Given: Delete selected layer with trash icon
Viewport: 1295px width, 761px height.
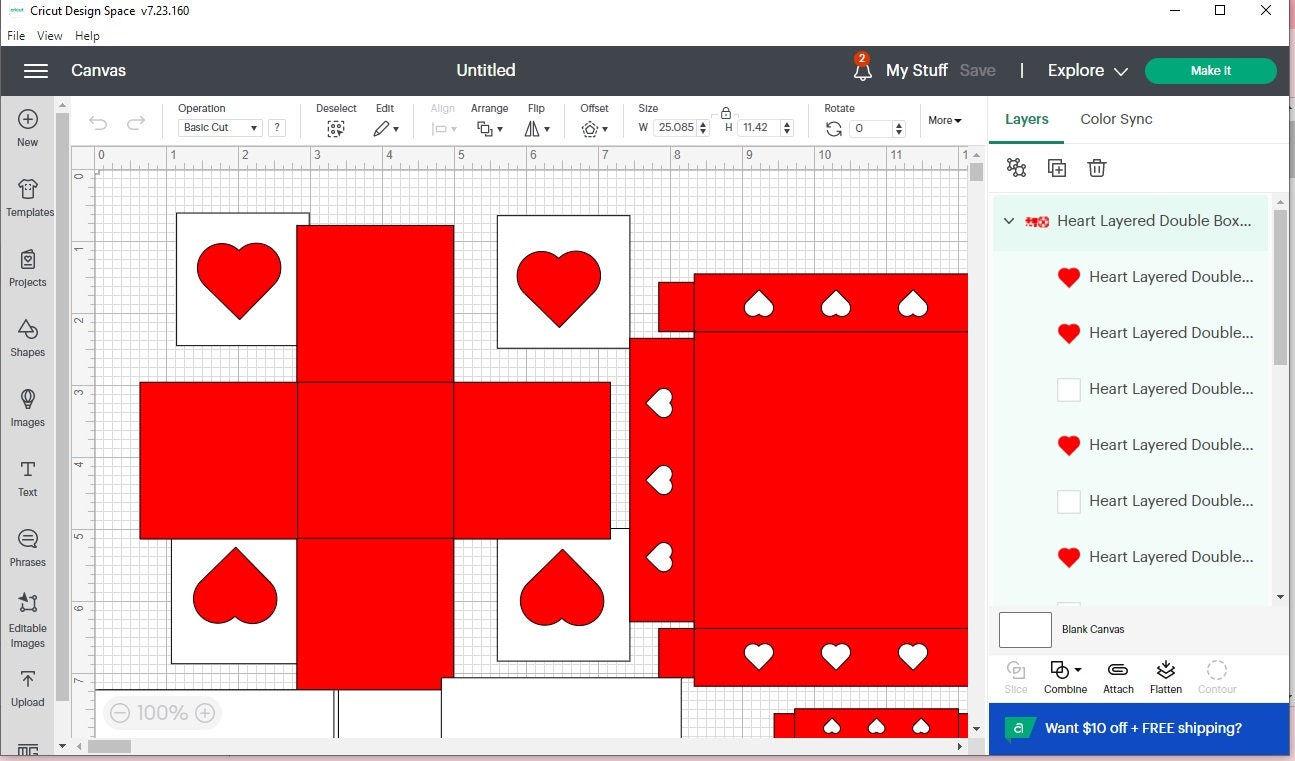Looking at the screenshot, I should 1097,168.
